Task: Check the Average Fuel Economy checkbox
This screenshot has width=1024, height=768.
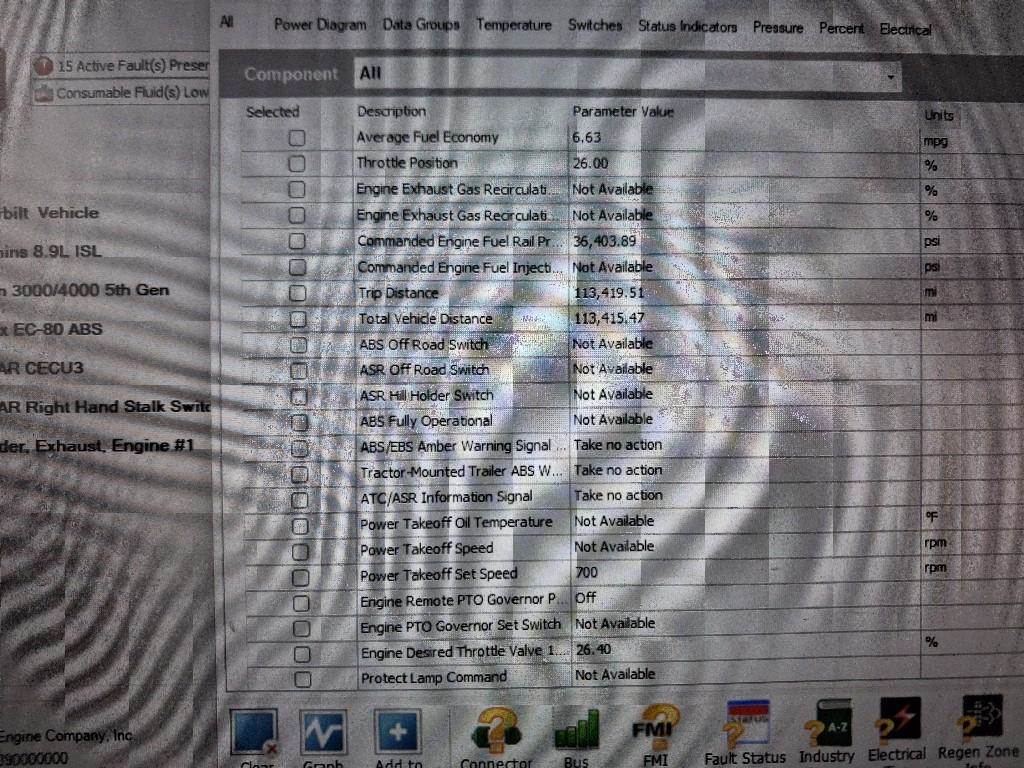Action: (x=297, y=138)
